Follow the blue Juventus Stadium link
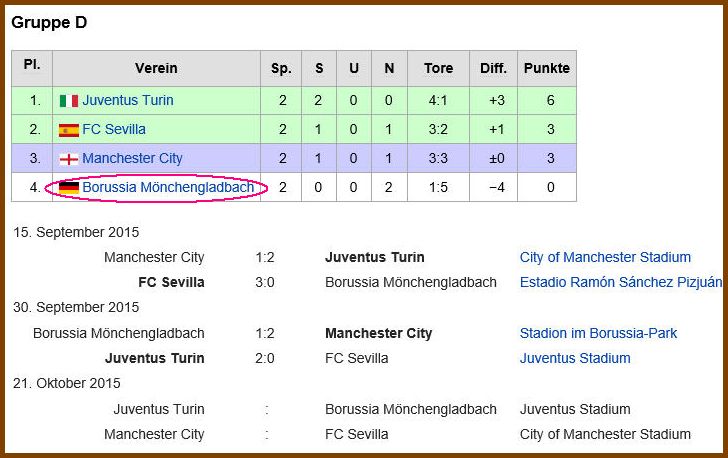This screenshot has width=728, height=458. (x=575, y=358)
